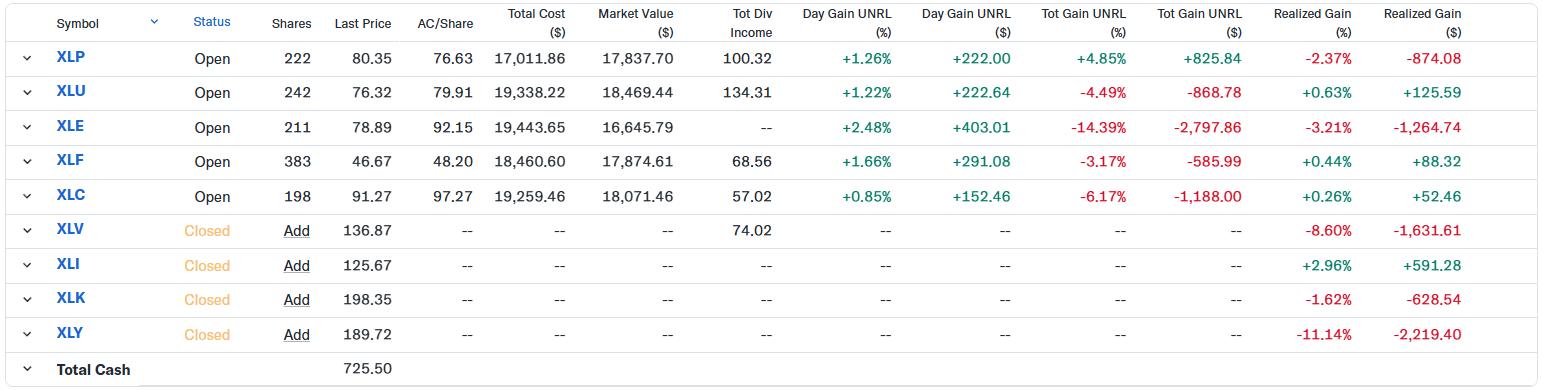Expand the XLE row chevron
The image size is (1542, 390).
pyautogui.click(x=27, y=127)
